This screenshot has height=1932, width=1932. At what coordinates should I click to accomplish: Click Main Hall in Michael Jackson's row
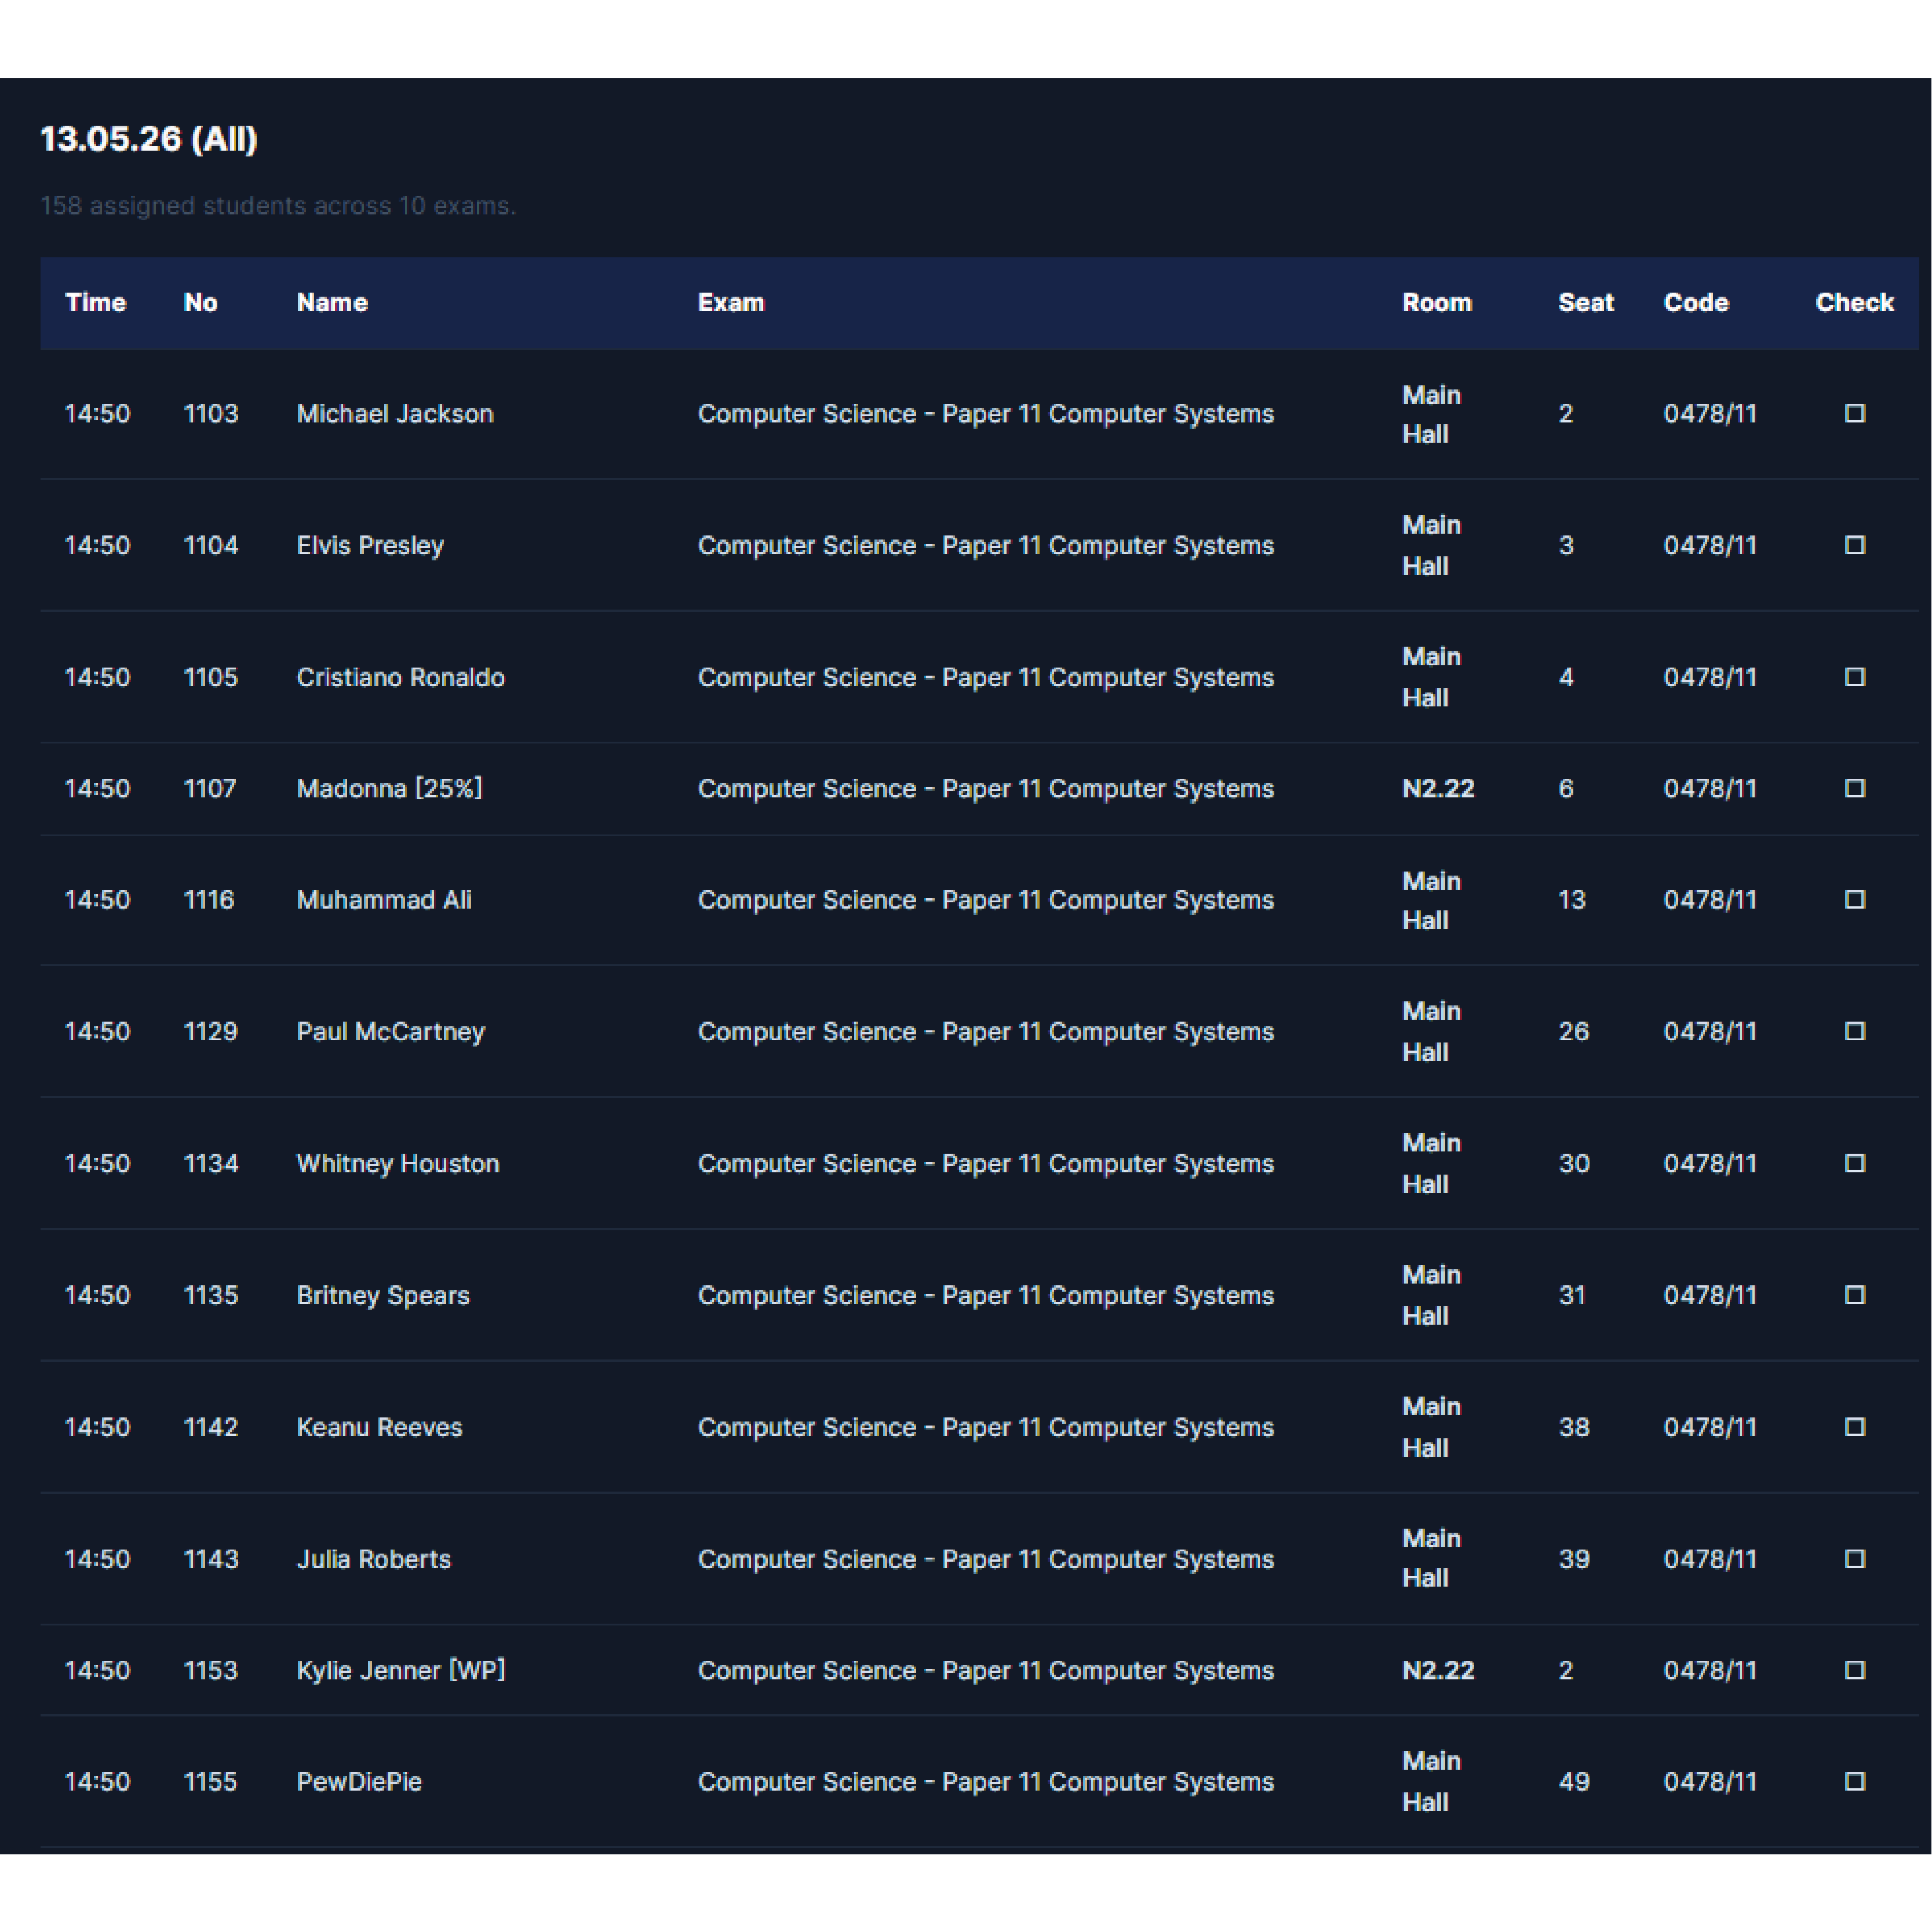pos(1431,414)
